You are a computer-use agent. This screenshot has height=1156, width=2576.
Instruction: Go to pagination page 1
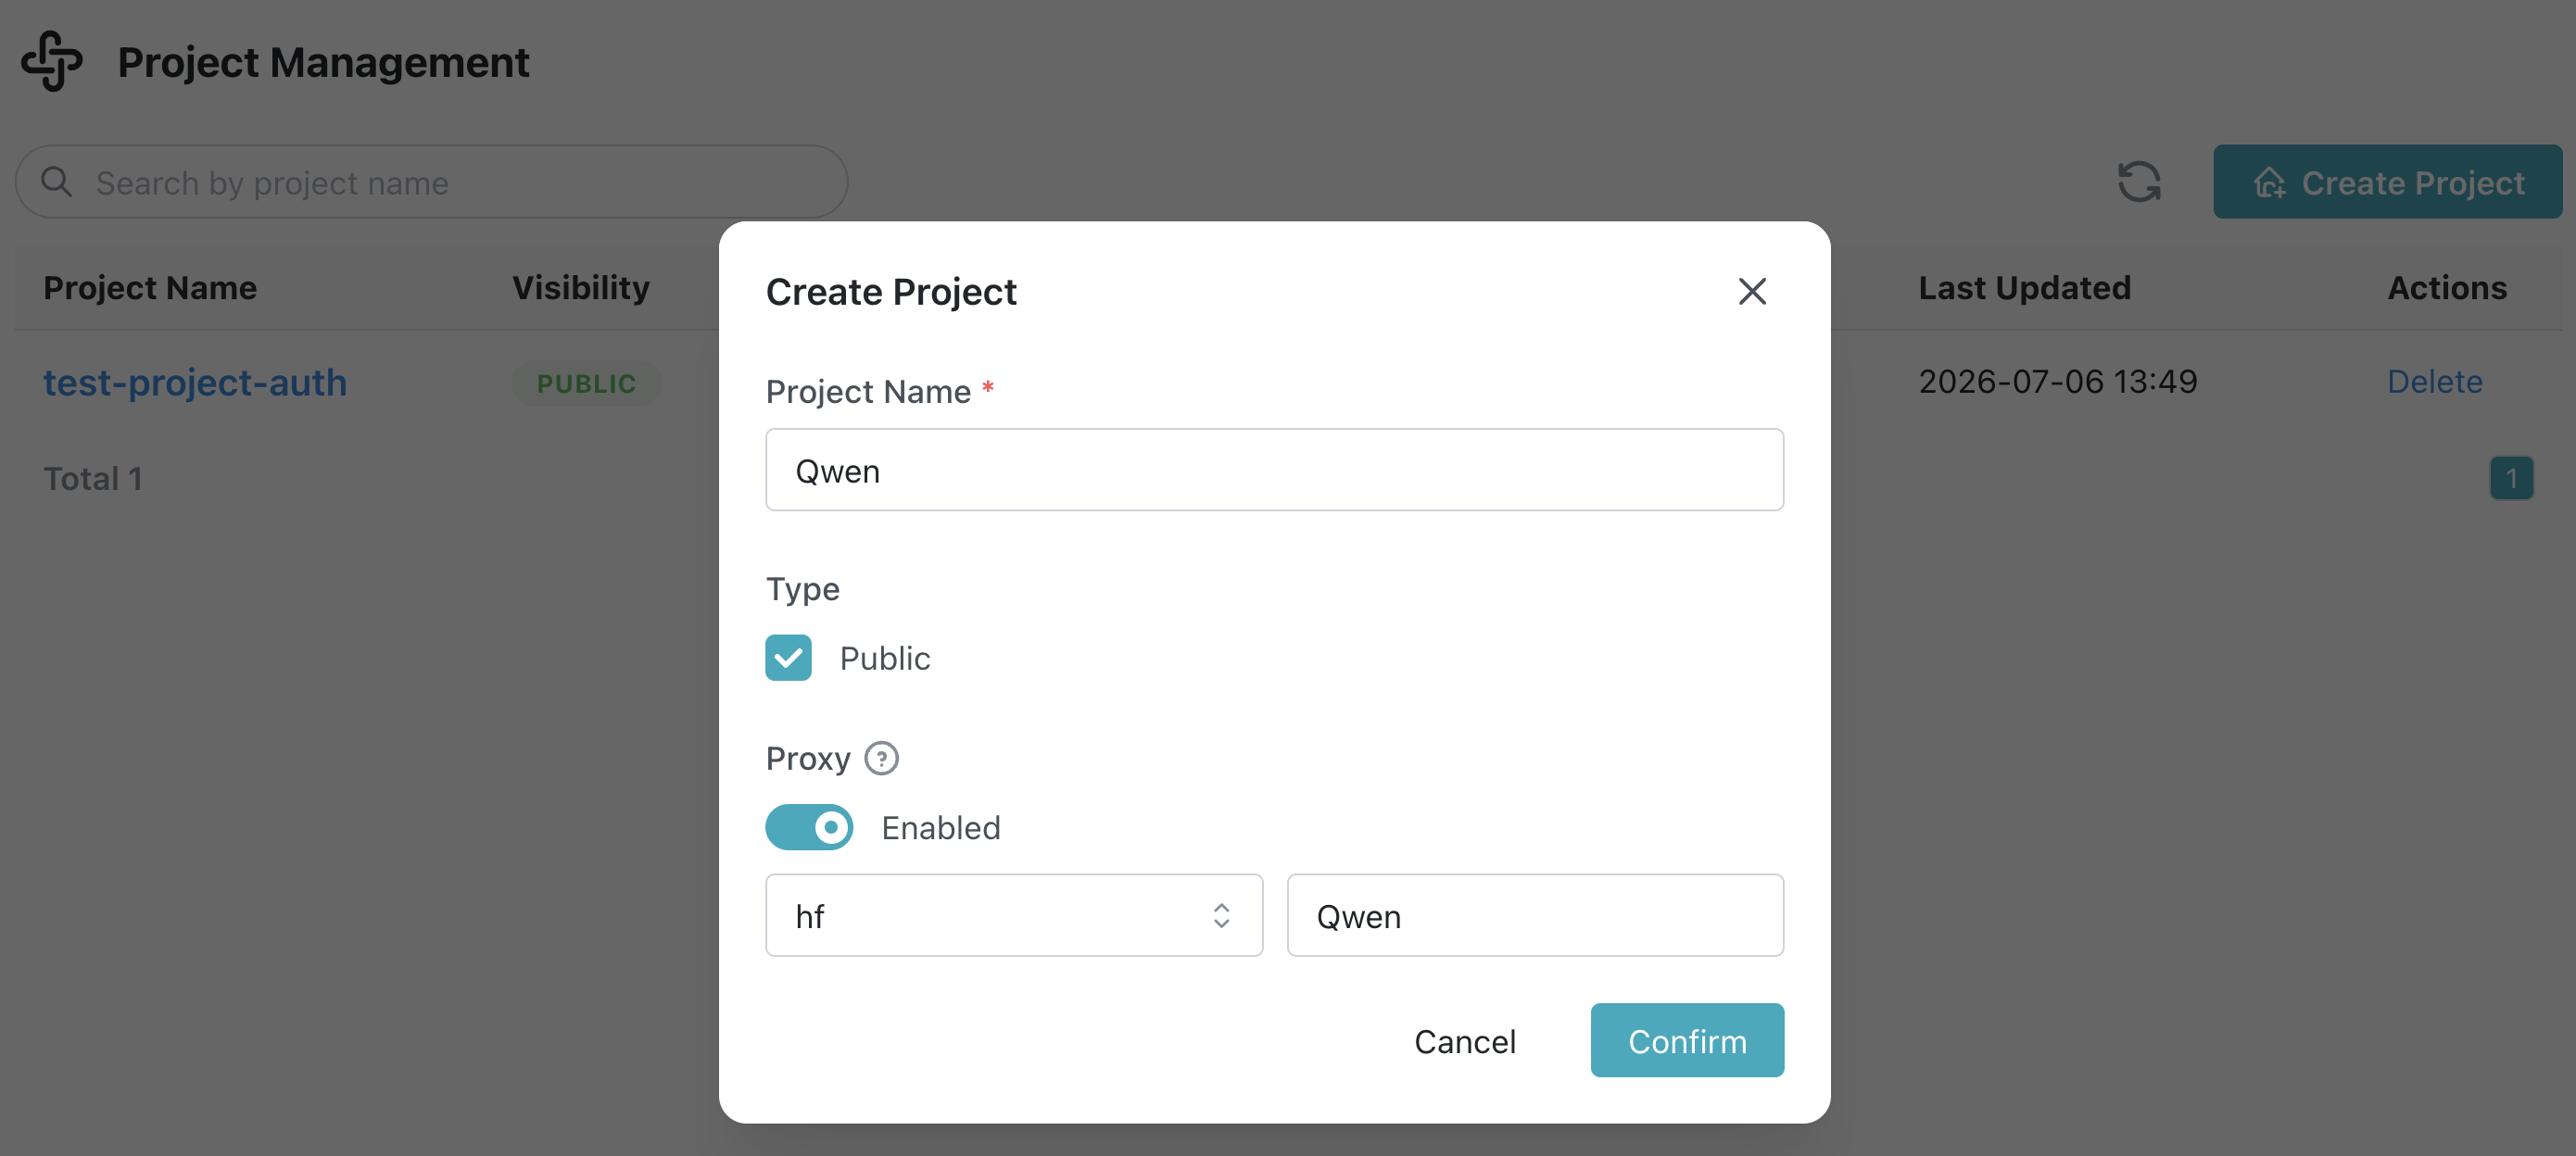click(2510, 478)
